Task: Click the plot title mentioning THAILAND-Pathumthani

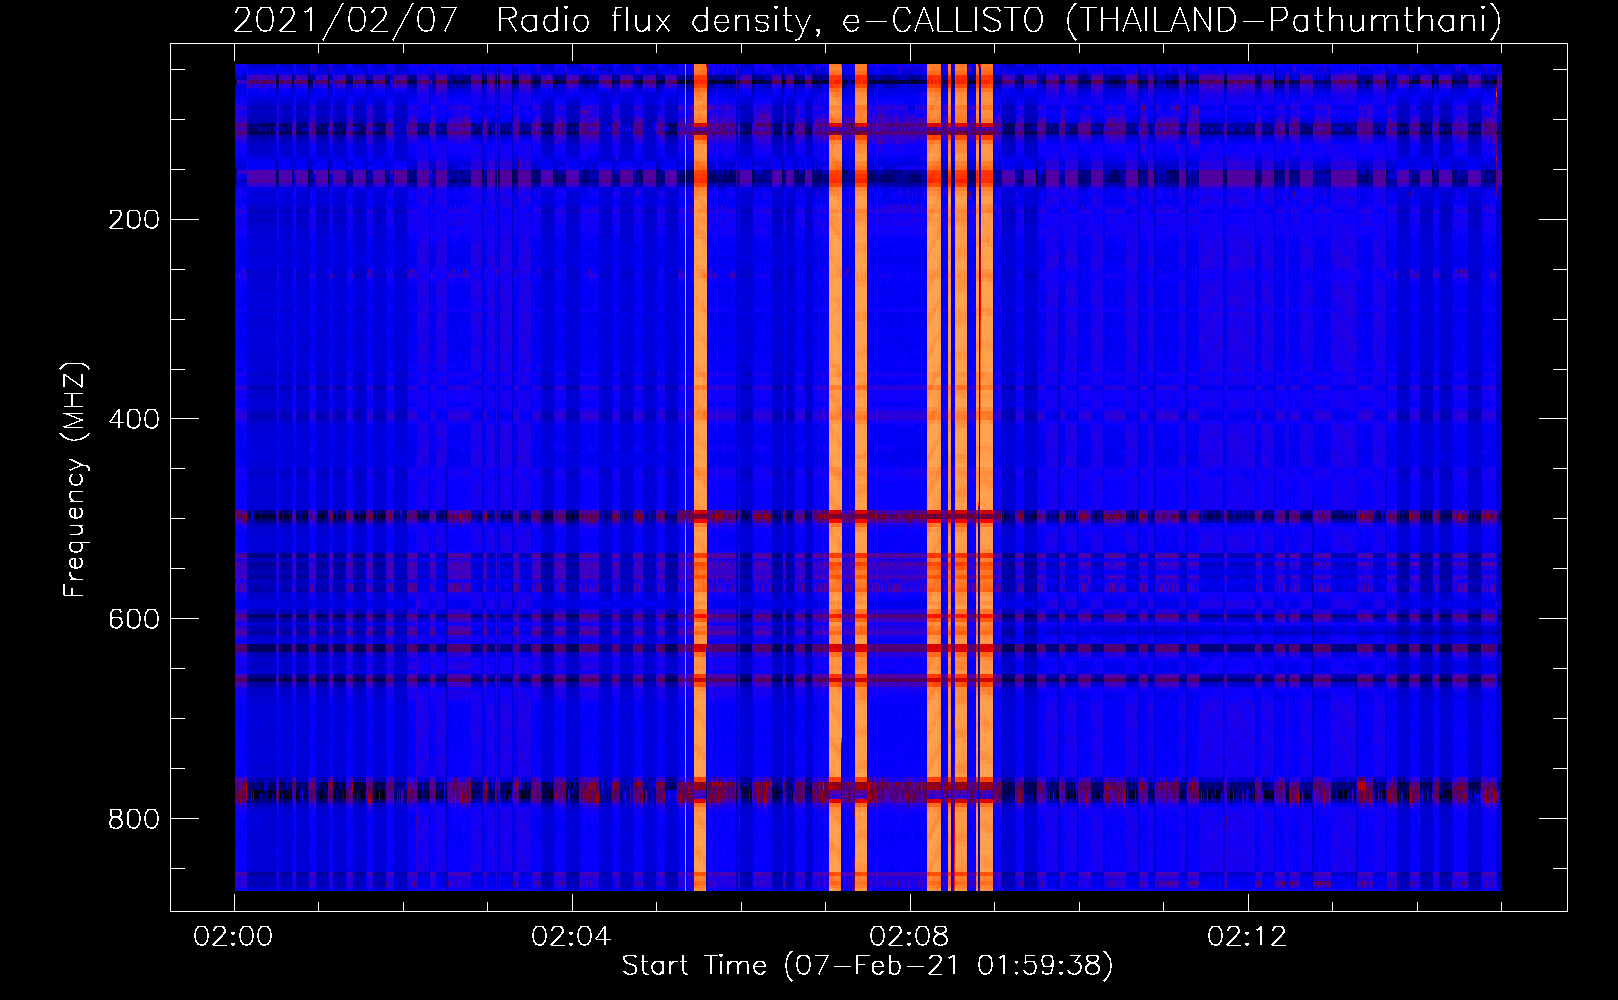Action: tap(867, 20)
